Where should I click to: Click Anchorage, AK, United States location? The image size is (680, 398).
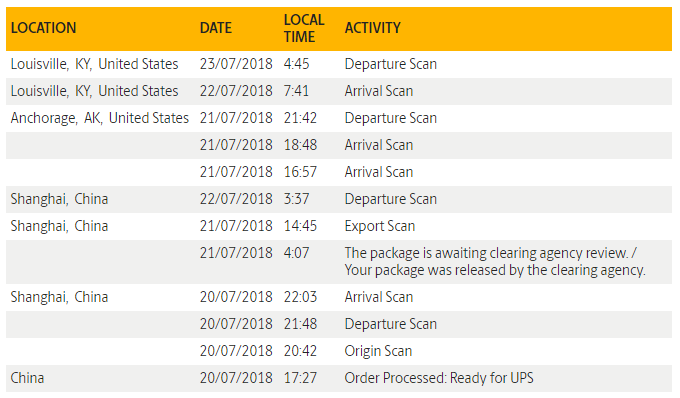click(100, 118)
